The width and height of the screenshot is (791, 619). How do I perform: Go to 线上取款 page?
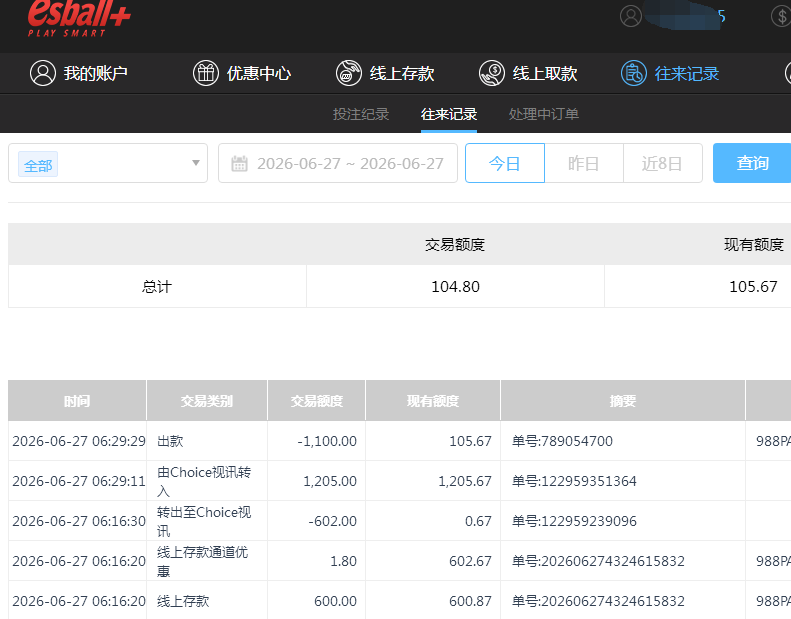(528, 73)
